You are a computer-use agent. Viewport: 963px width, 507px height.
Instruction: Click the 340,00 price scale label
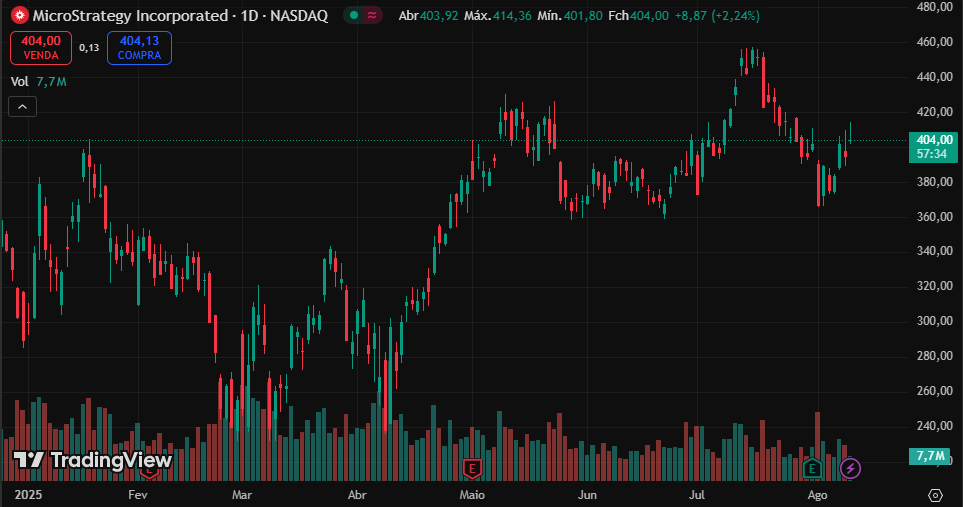(935, 250)
